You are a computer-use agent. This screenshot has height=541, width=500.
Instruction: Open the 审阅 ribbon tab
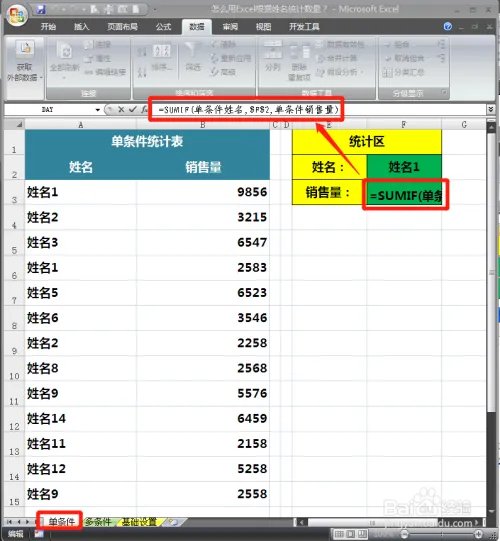(x=230, y=27)
